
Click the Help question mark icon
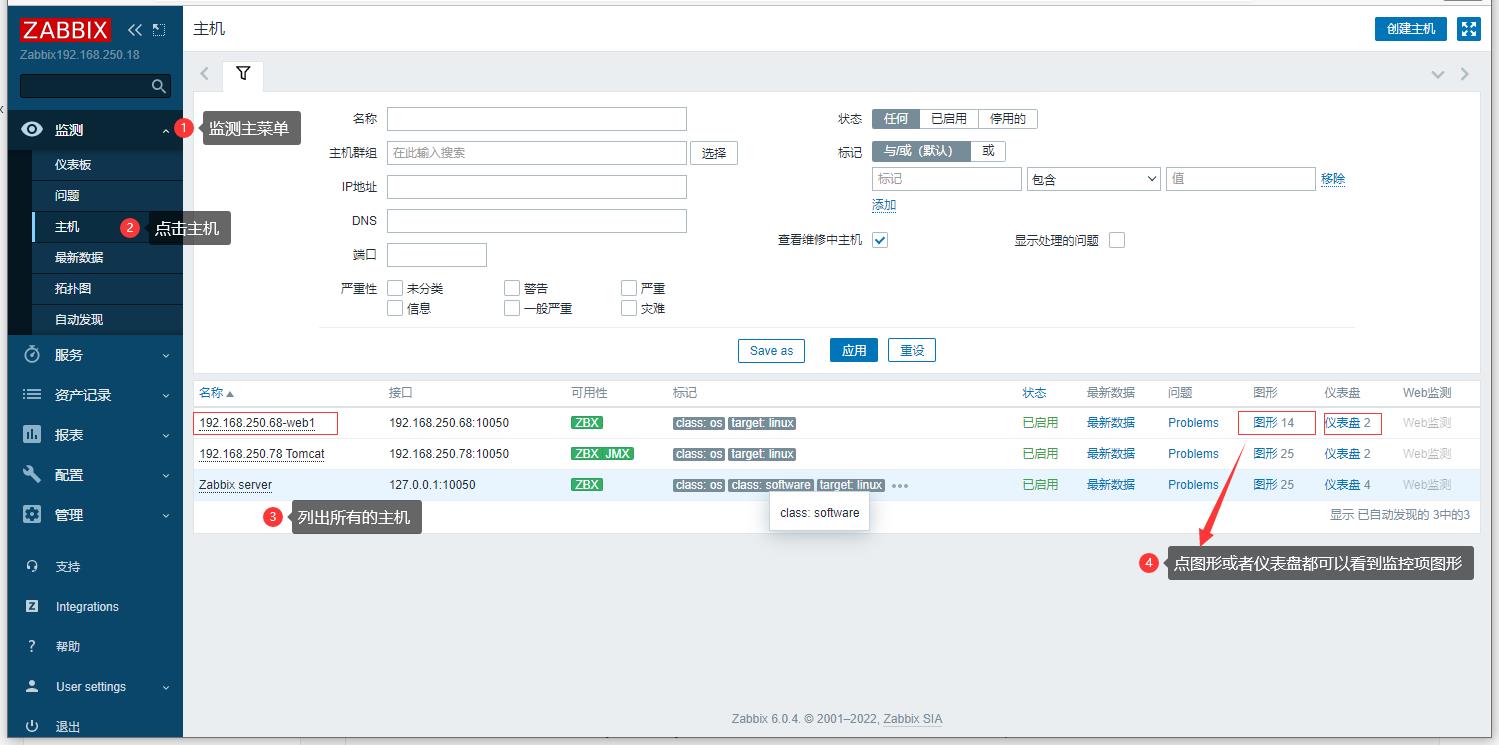[32, 647]
